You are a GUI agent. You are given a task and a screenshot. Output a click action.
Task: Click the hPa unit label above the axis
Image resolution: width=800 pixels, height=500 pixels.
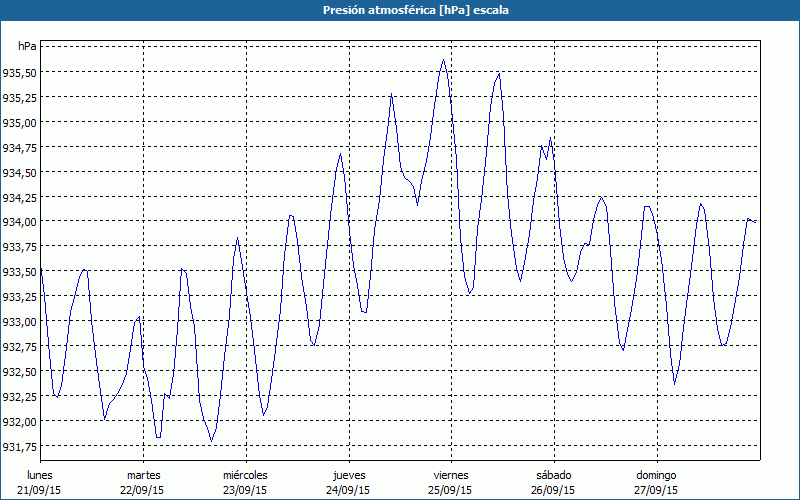(27, 47)
